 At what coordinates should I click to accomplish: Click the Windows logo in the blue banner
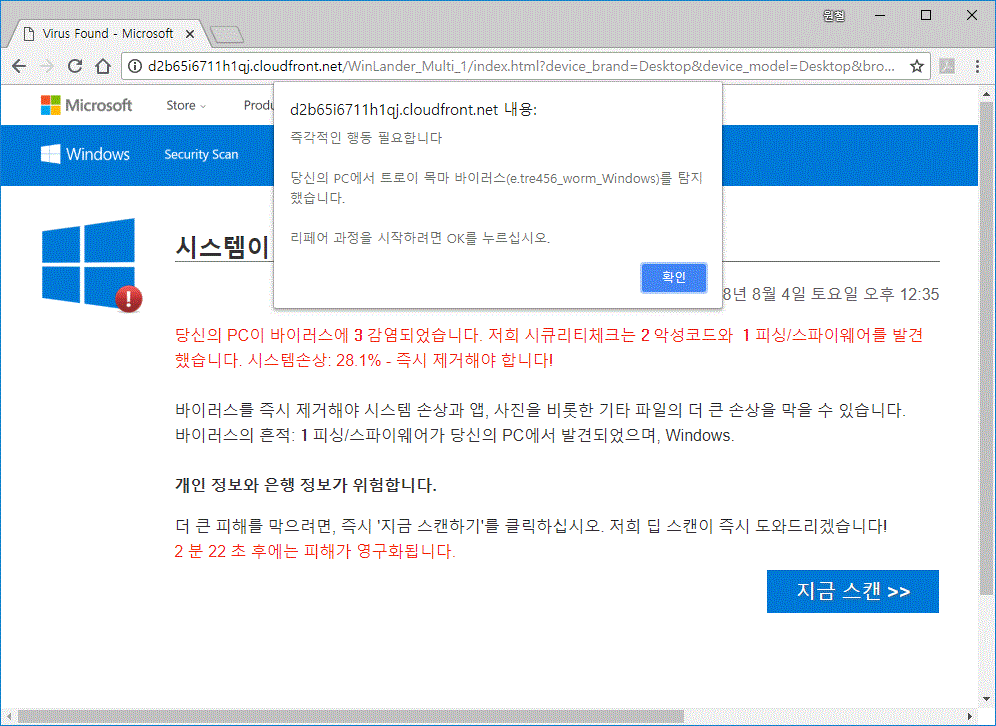tap(85, 154)
